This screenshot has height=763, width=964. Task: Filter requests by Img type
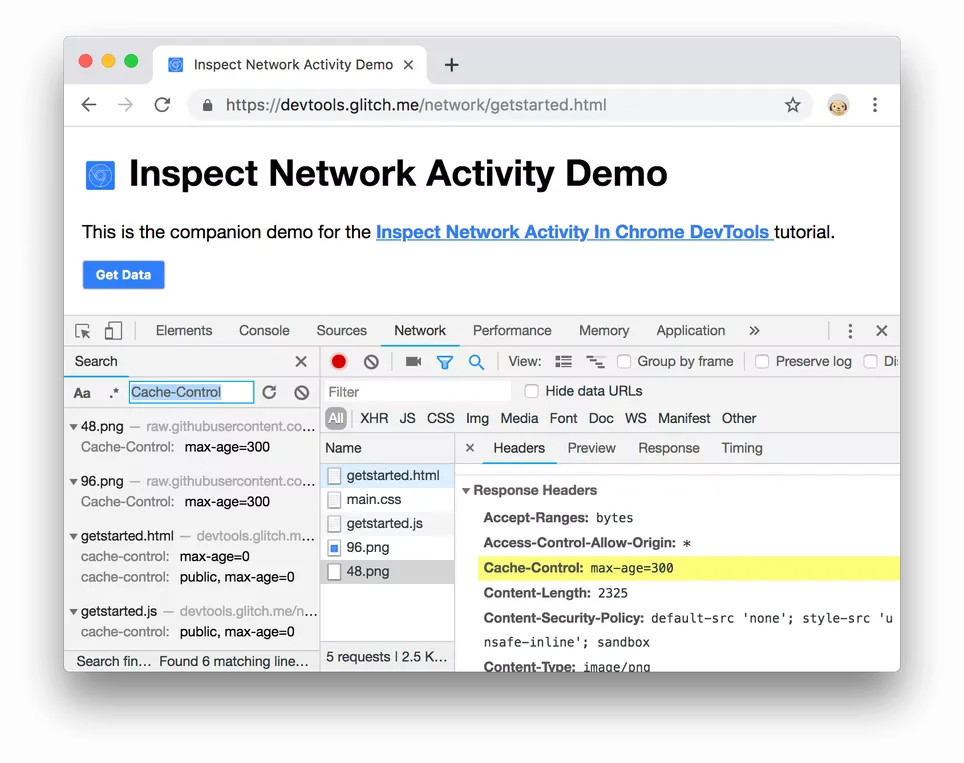477,419
